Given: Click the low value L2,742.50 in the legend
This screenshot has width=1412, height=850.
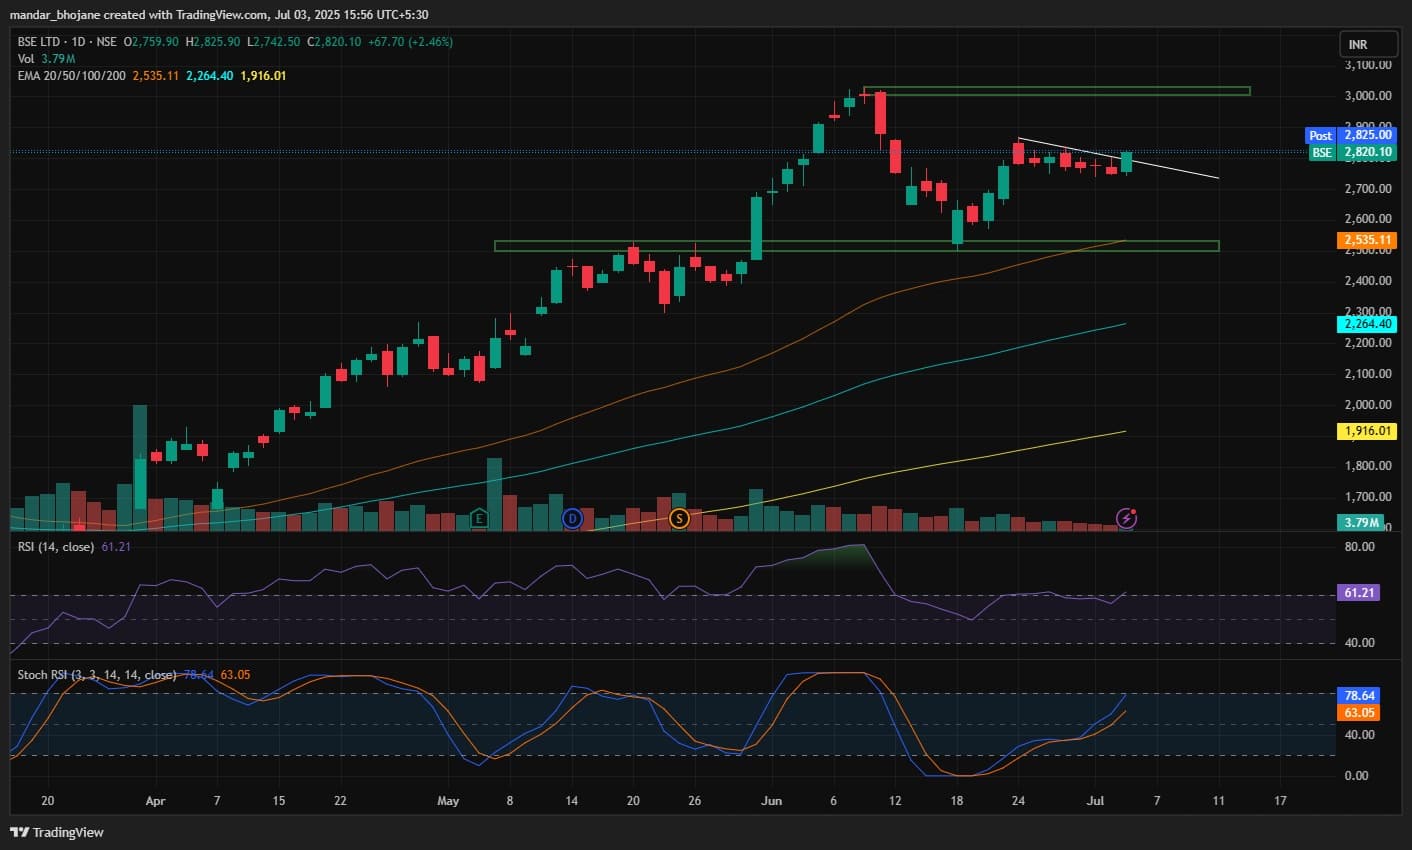Looking at the screenshot, I should click(274, 42).
